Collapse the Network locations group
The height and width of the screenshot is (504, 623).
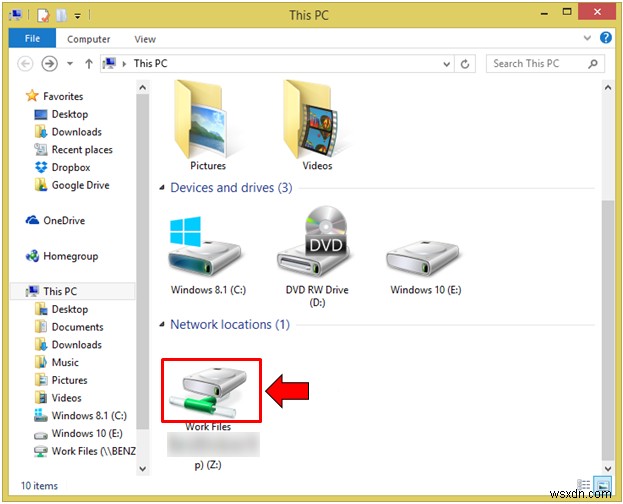(x=162, y=325)
